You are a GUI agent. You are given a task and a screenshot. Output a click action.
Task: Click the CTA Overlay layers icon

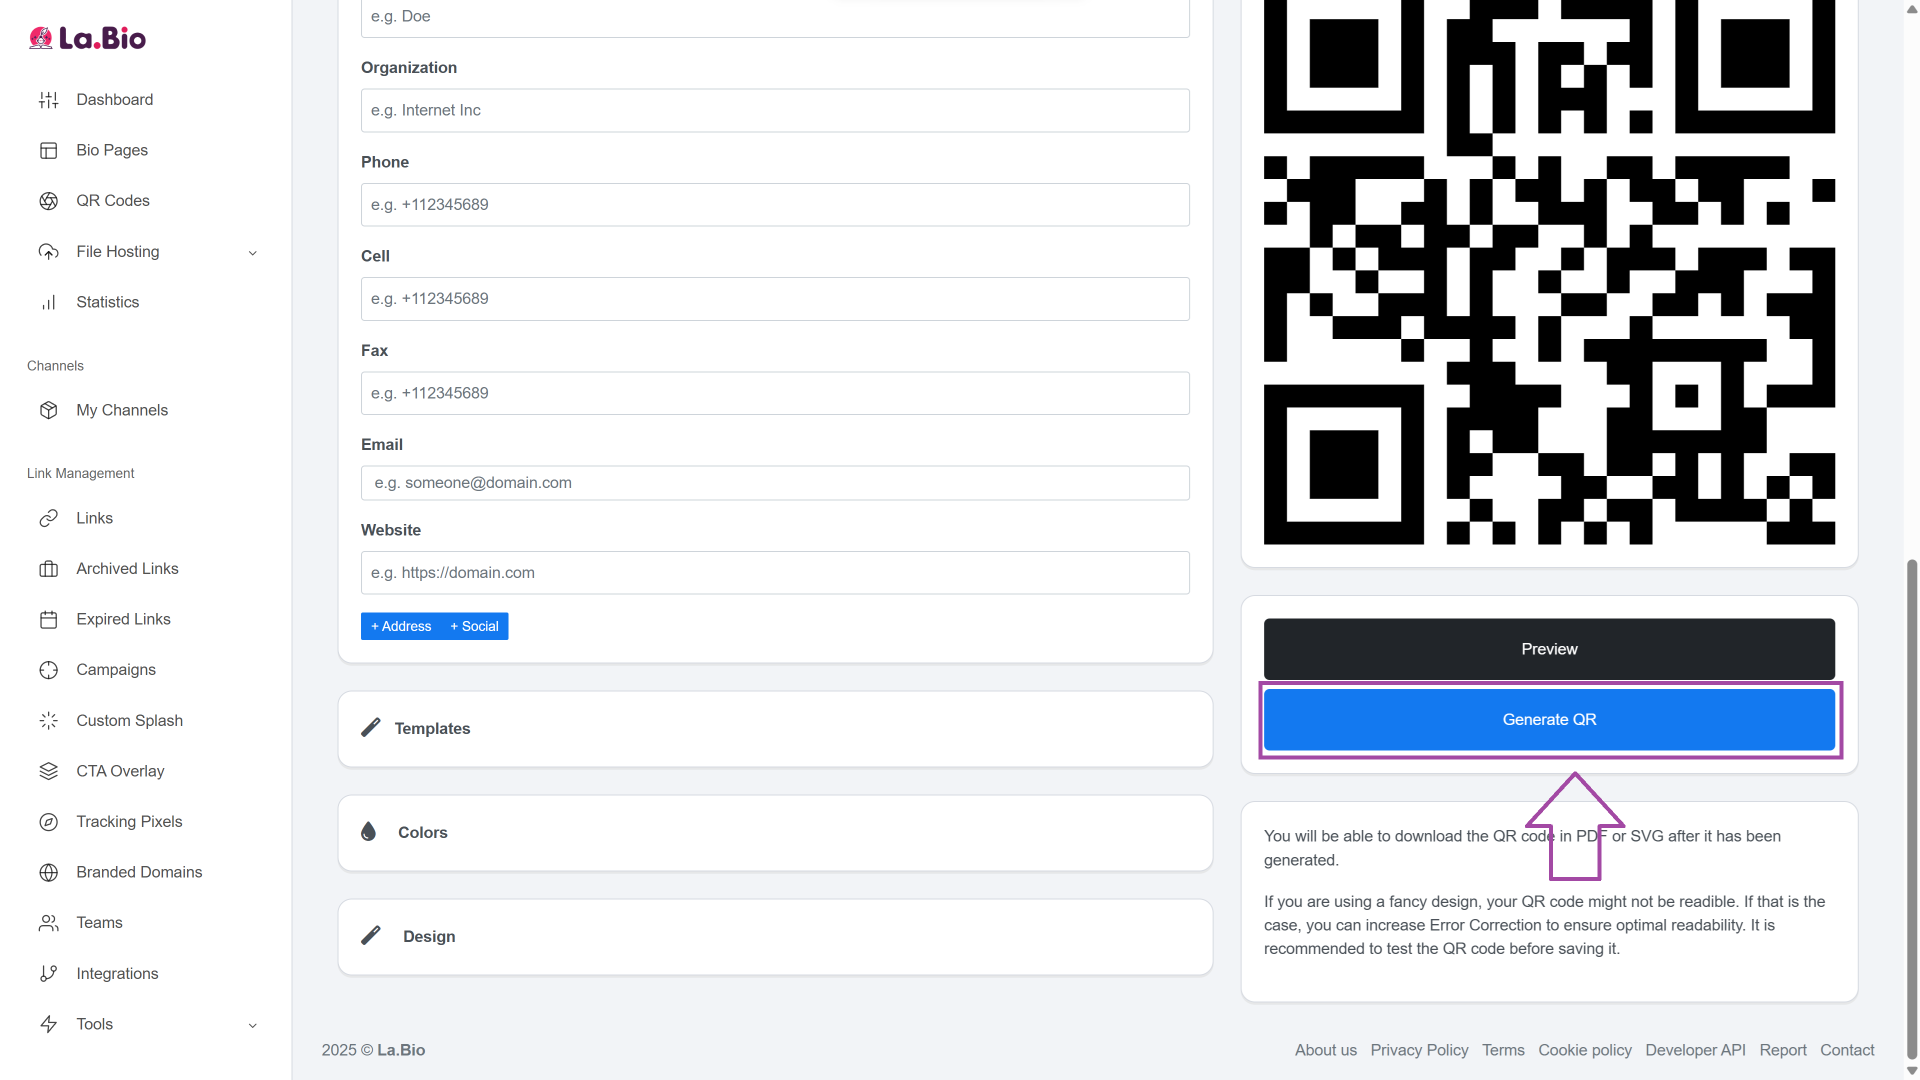point(48,771)
